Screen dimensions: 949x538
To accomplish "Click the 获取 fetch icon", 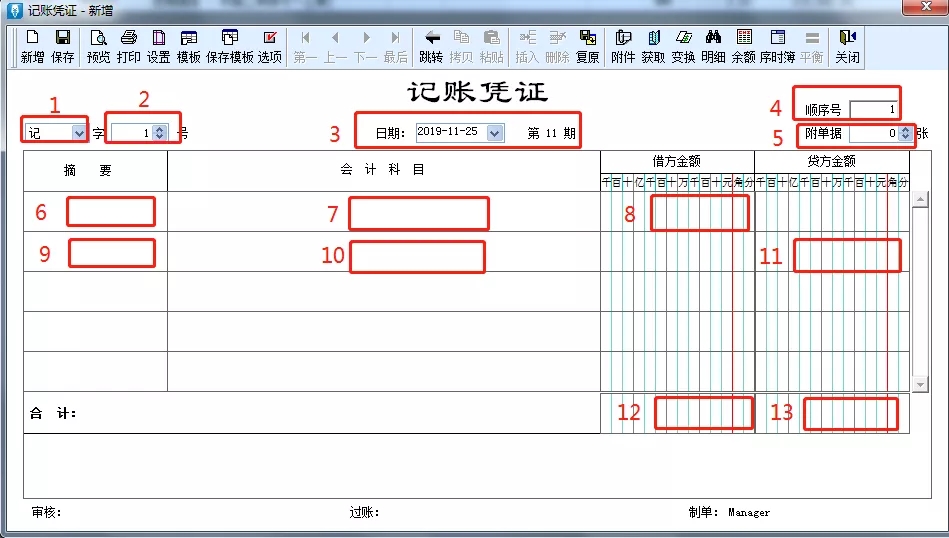I will pos(653,47).
